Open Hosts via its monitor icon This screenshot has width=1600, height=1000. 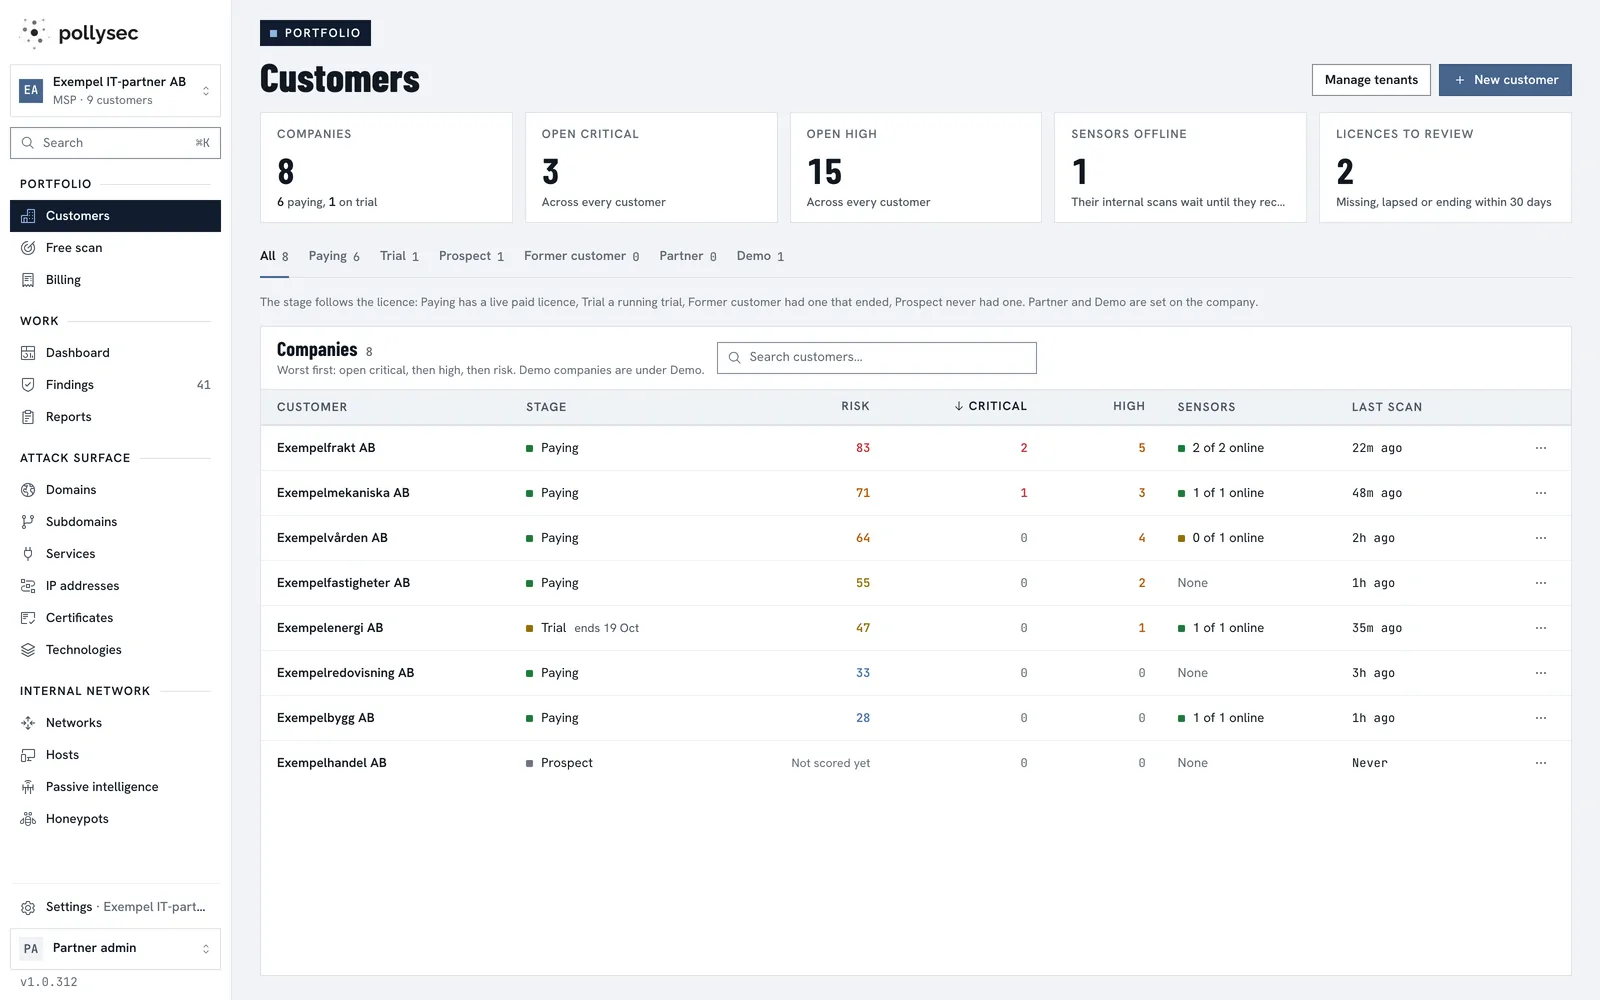click(x=28, y=755)
